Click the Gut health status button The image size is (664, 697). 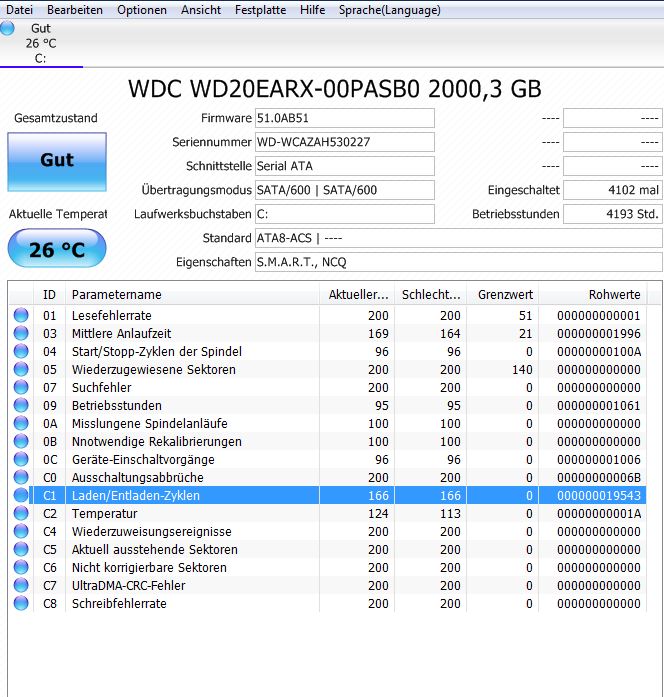[x=57, y=162]
